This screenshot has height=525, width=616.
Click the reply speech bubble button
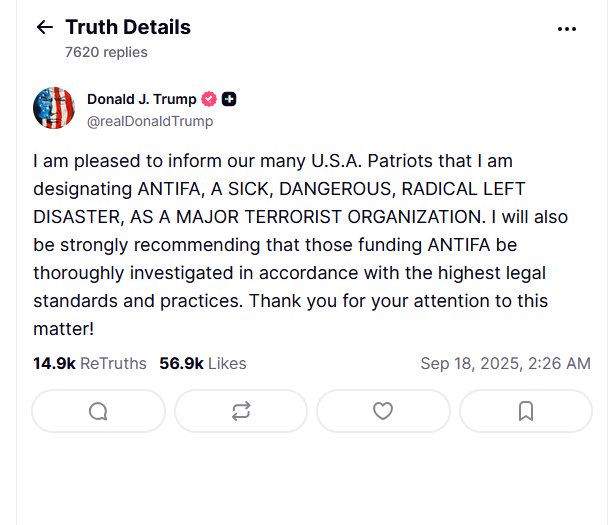(x=98, y=411)
